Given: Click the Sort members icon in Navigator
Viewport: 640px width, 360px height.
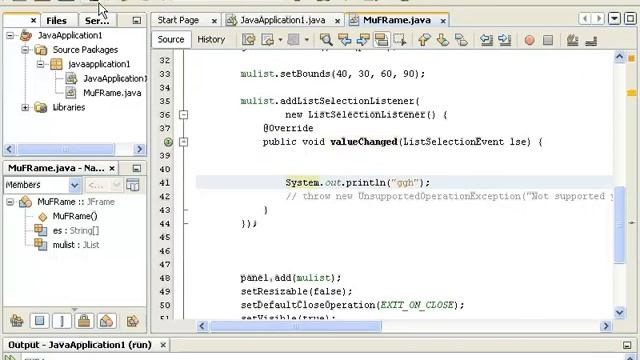Looking at the screenshot, I should coord(133,321).
